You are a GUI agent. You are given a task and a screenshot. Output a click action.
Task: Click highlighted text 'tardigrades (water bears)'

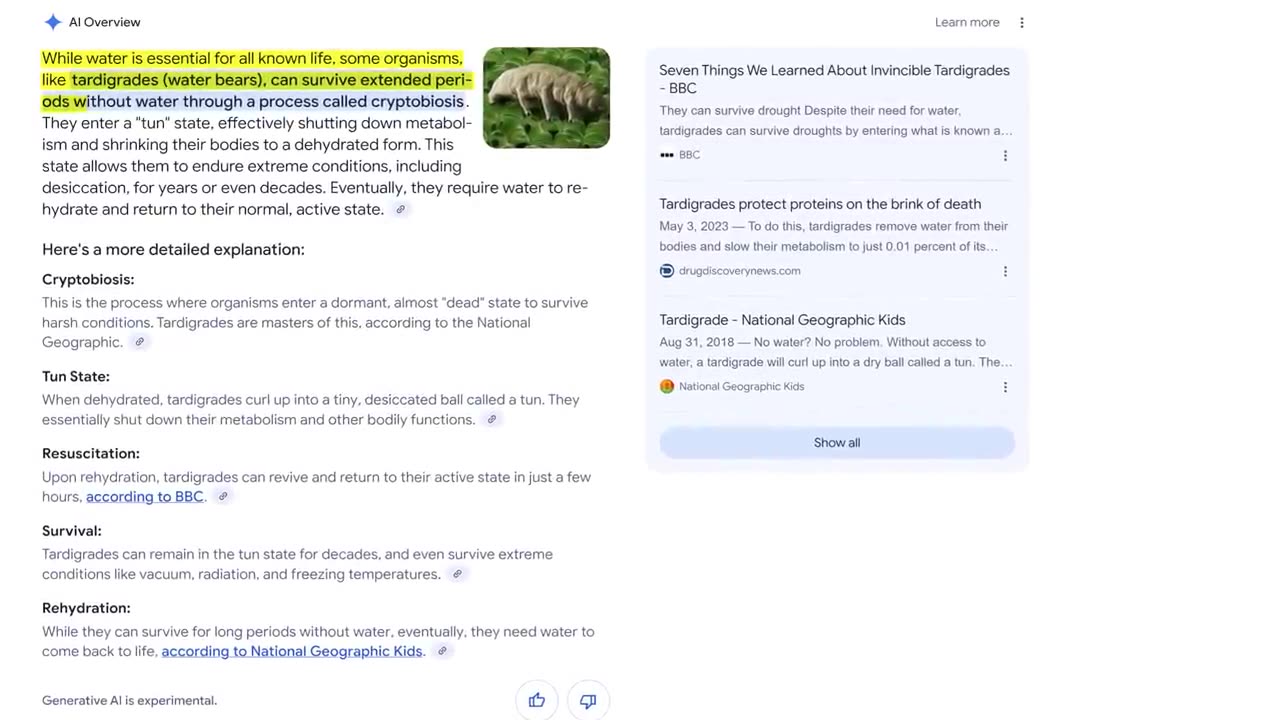pyautogui.click(x=168, y=80)
